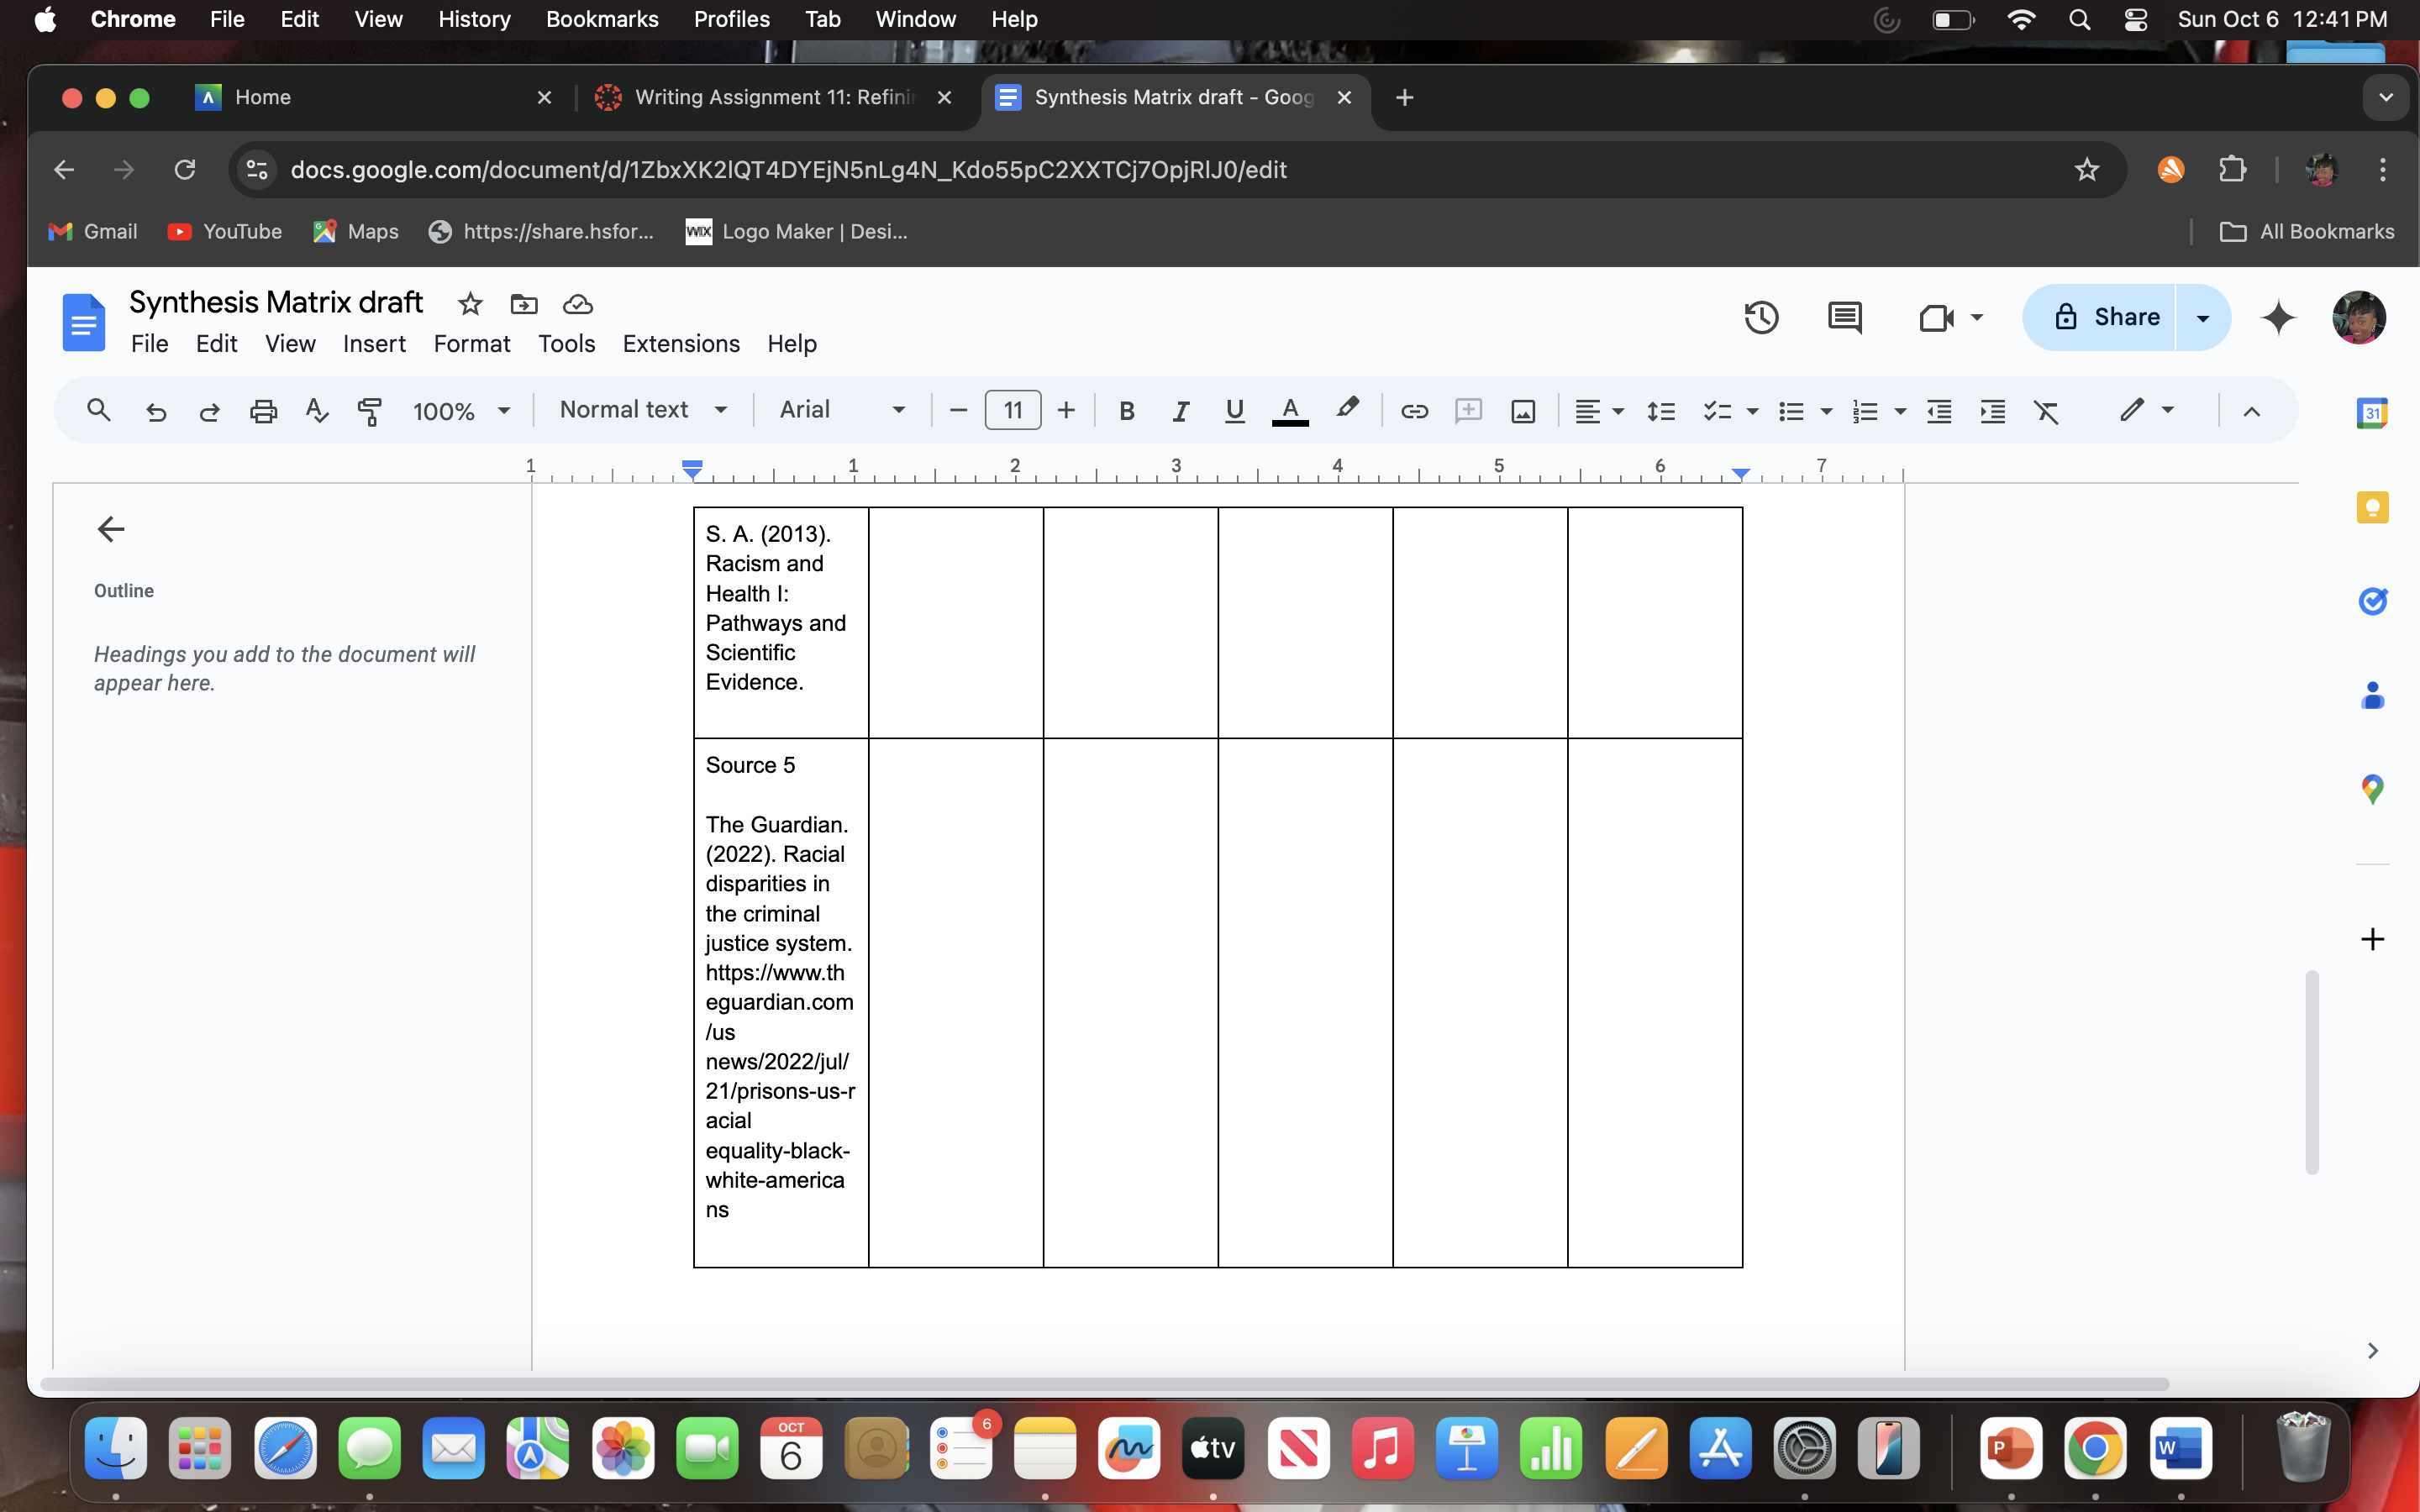This screenshot has height=1512, width=2420.
Task: Ask Gemini in the doc
Action: [2279, 317]
